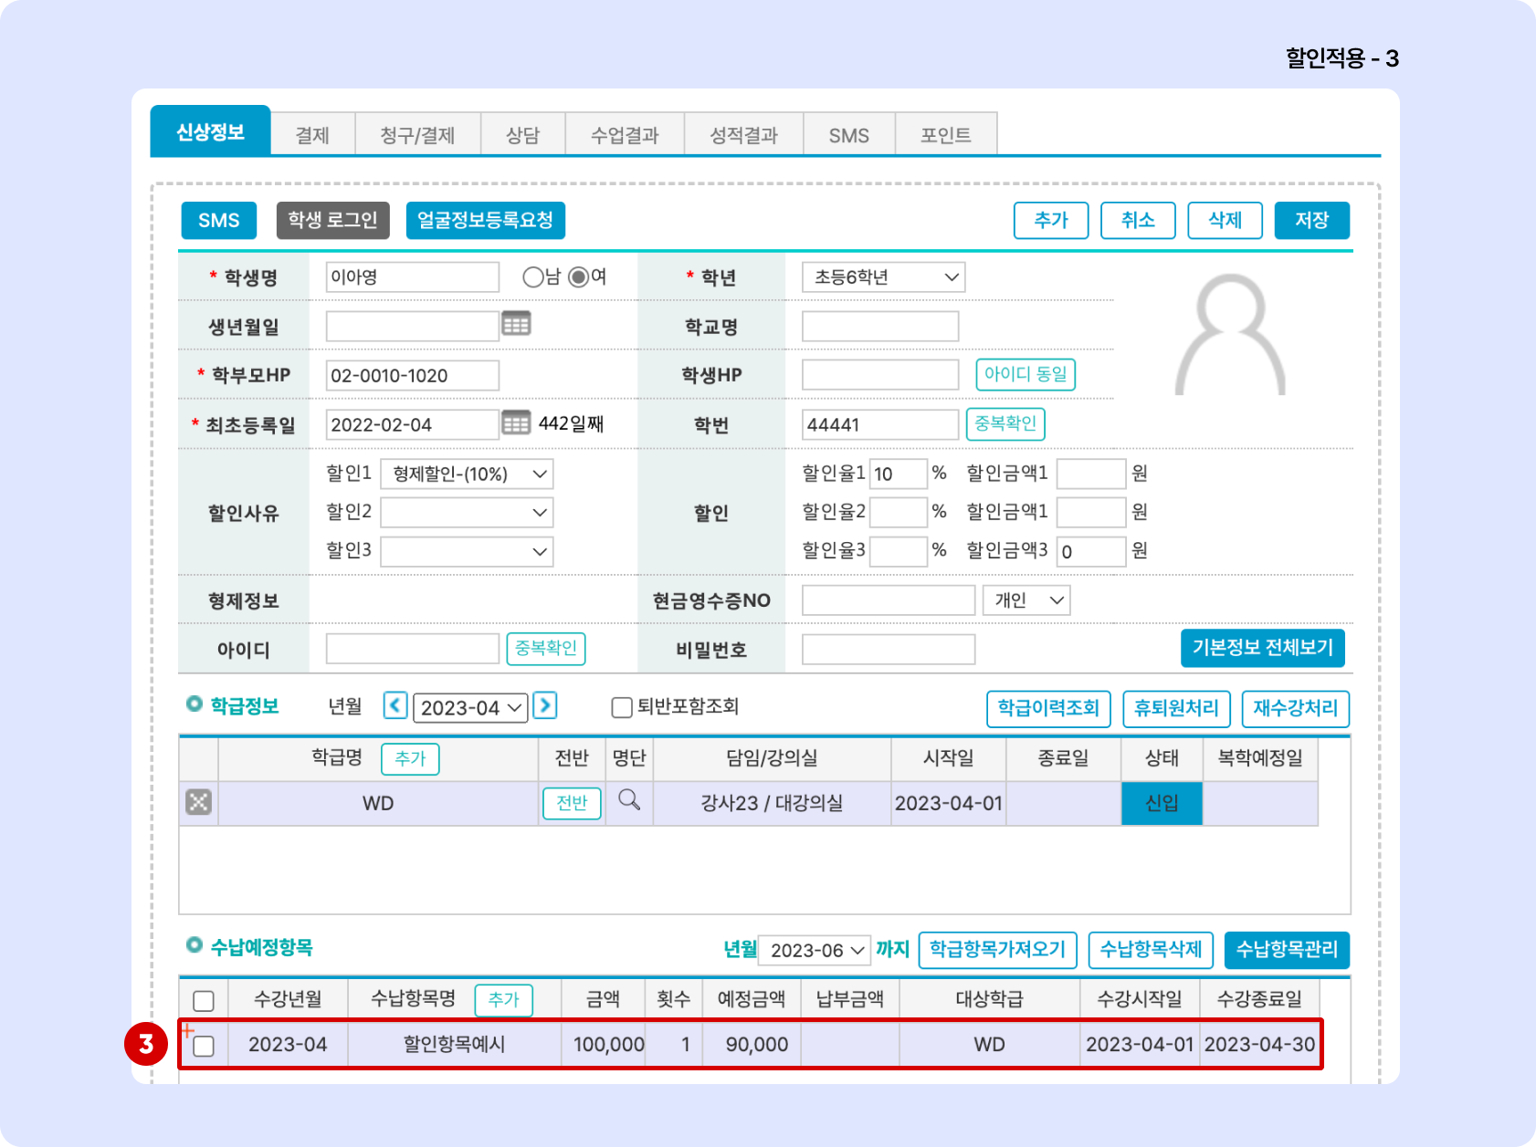Expand the 할인1 discount reason dropdown
The image size is (1536, 1147).
coord(467,474)
